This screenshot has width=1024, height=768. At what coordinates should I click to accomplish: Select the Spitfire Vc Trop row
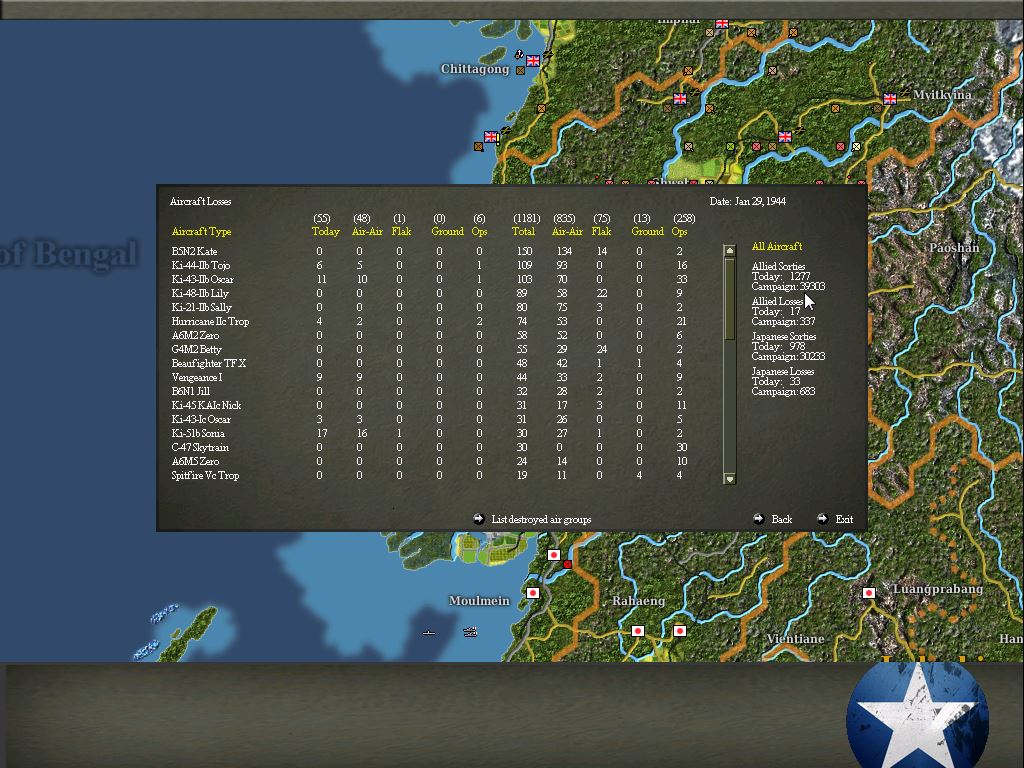431,475
